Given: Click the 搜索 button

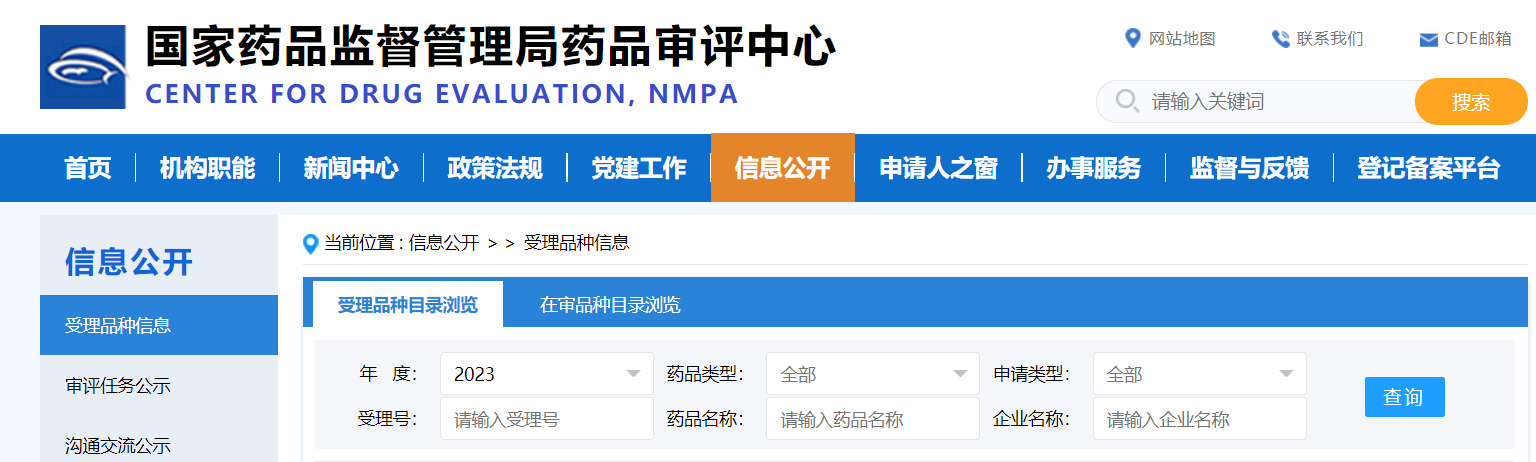Looking at the screenshot, I should click(1471, 101).
